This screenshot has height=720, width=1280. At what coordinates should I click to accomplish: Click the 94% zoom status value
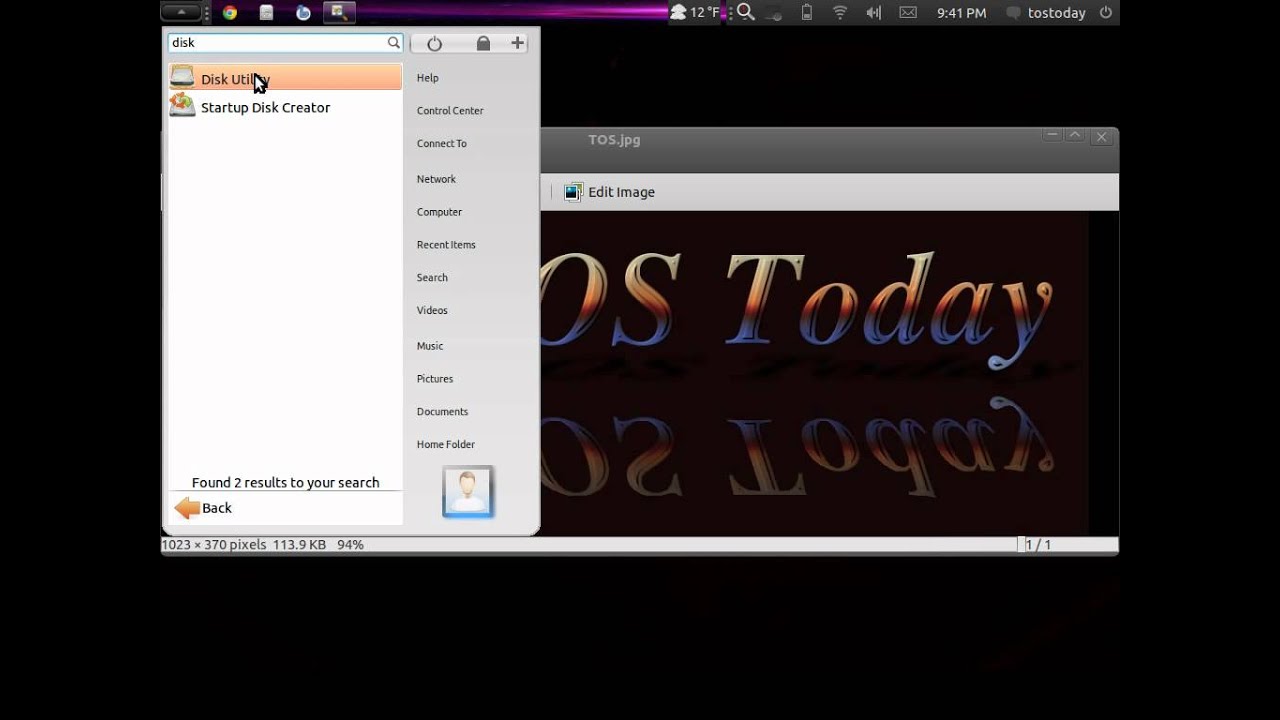tap(350, 545)
